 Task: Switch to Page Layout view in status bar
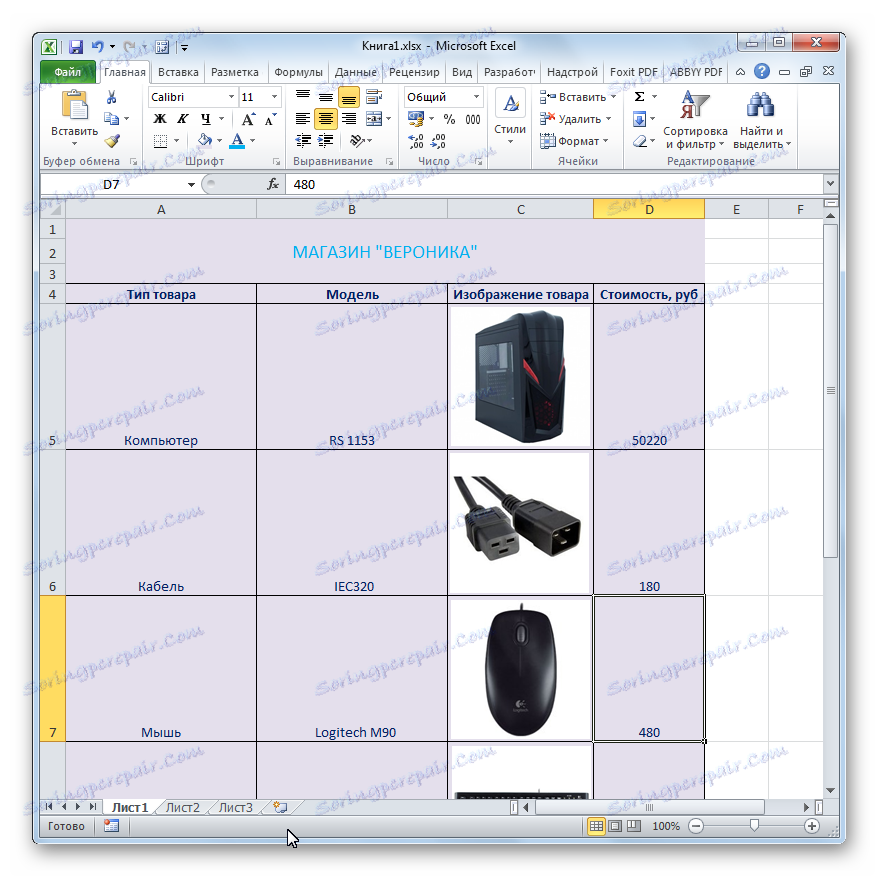615,826
